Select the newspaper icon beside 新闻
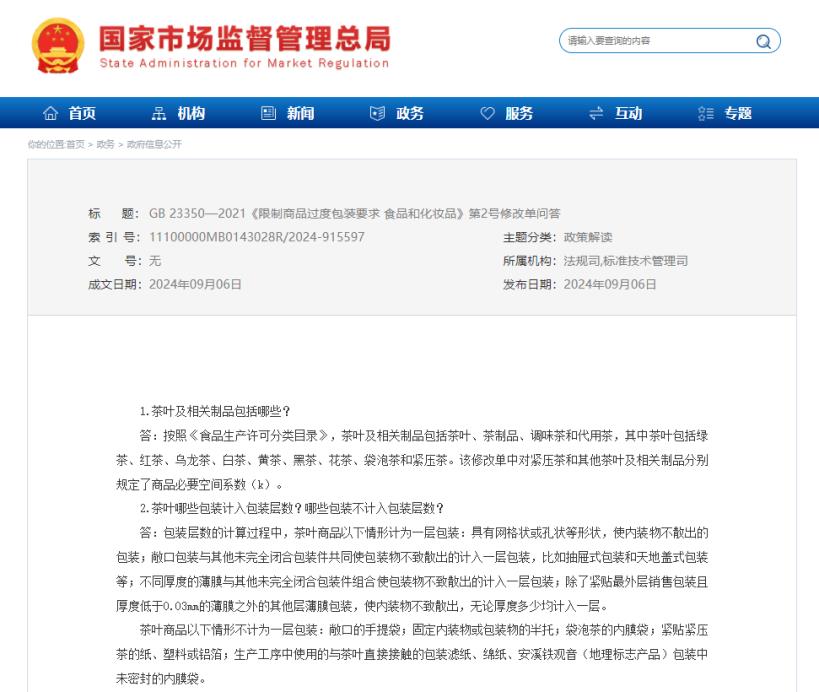Image resolution: width=819 pixels, height=692 pixels. tap(268, 114)
